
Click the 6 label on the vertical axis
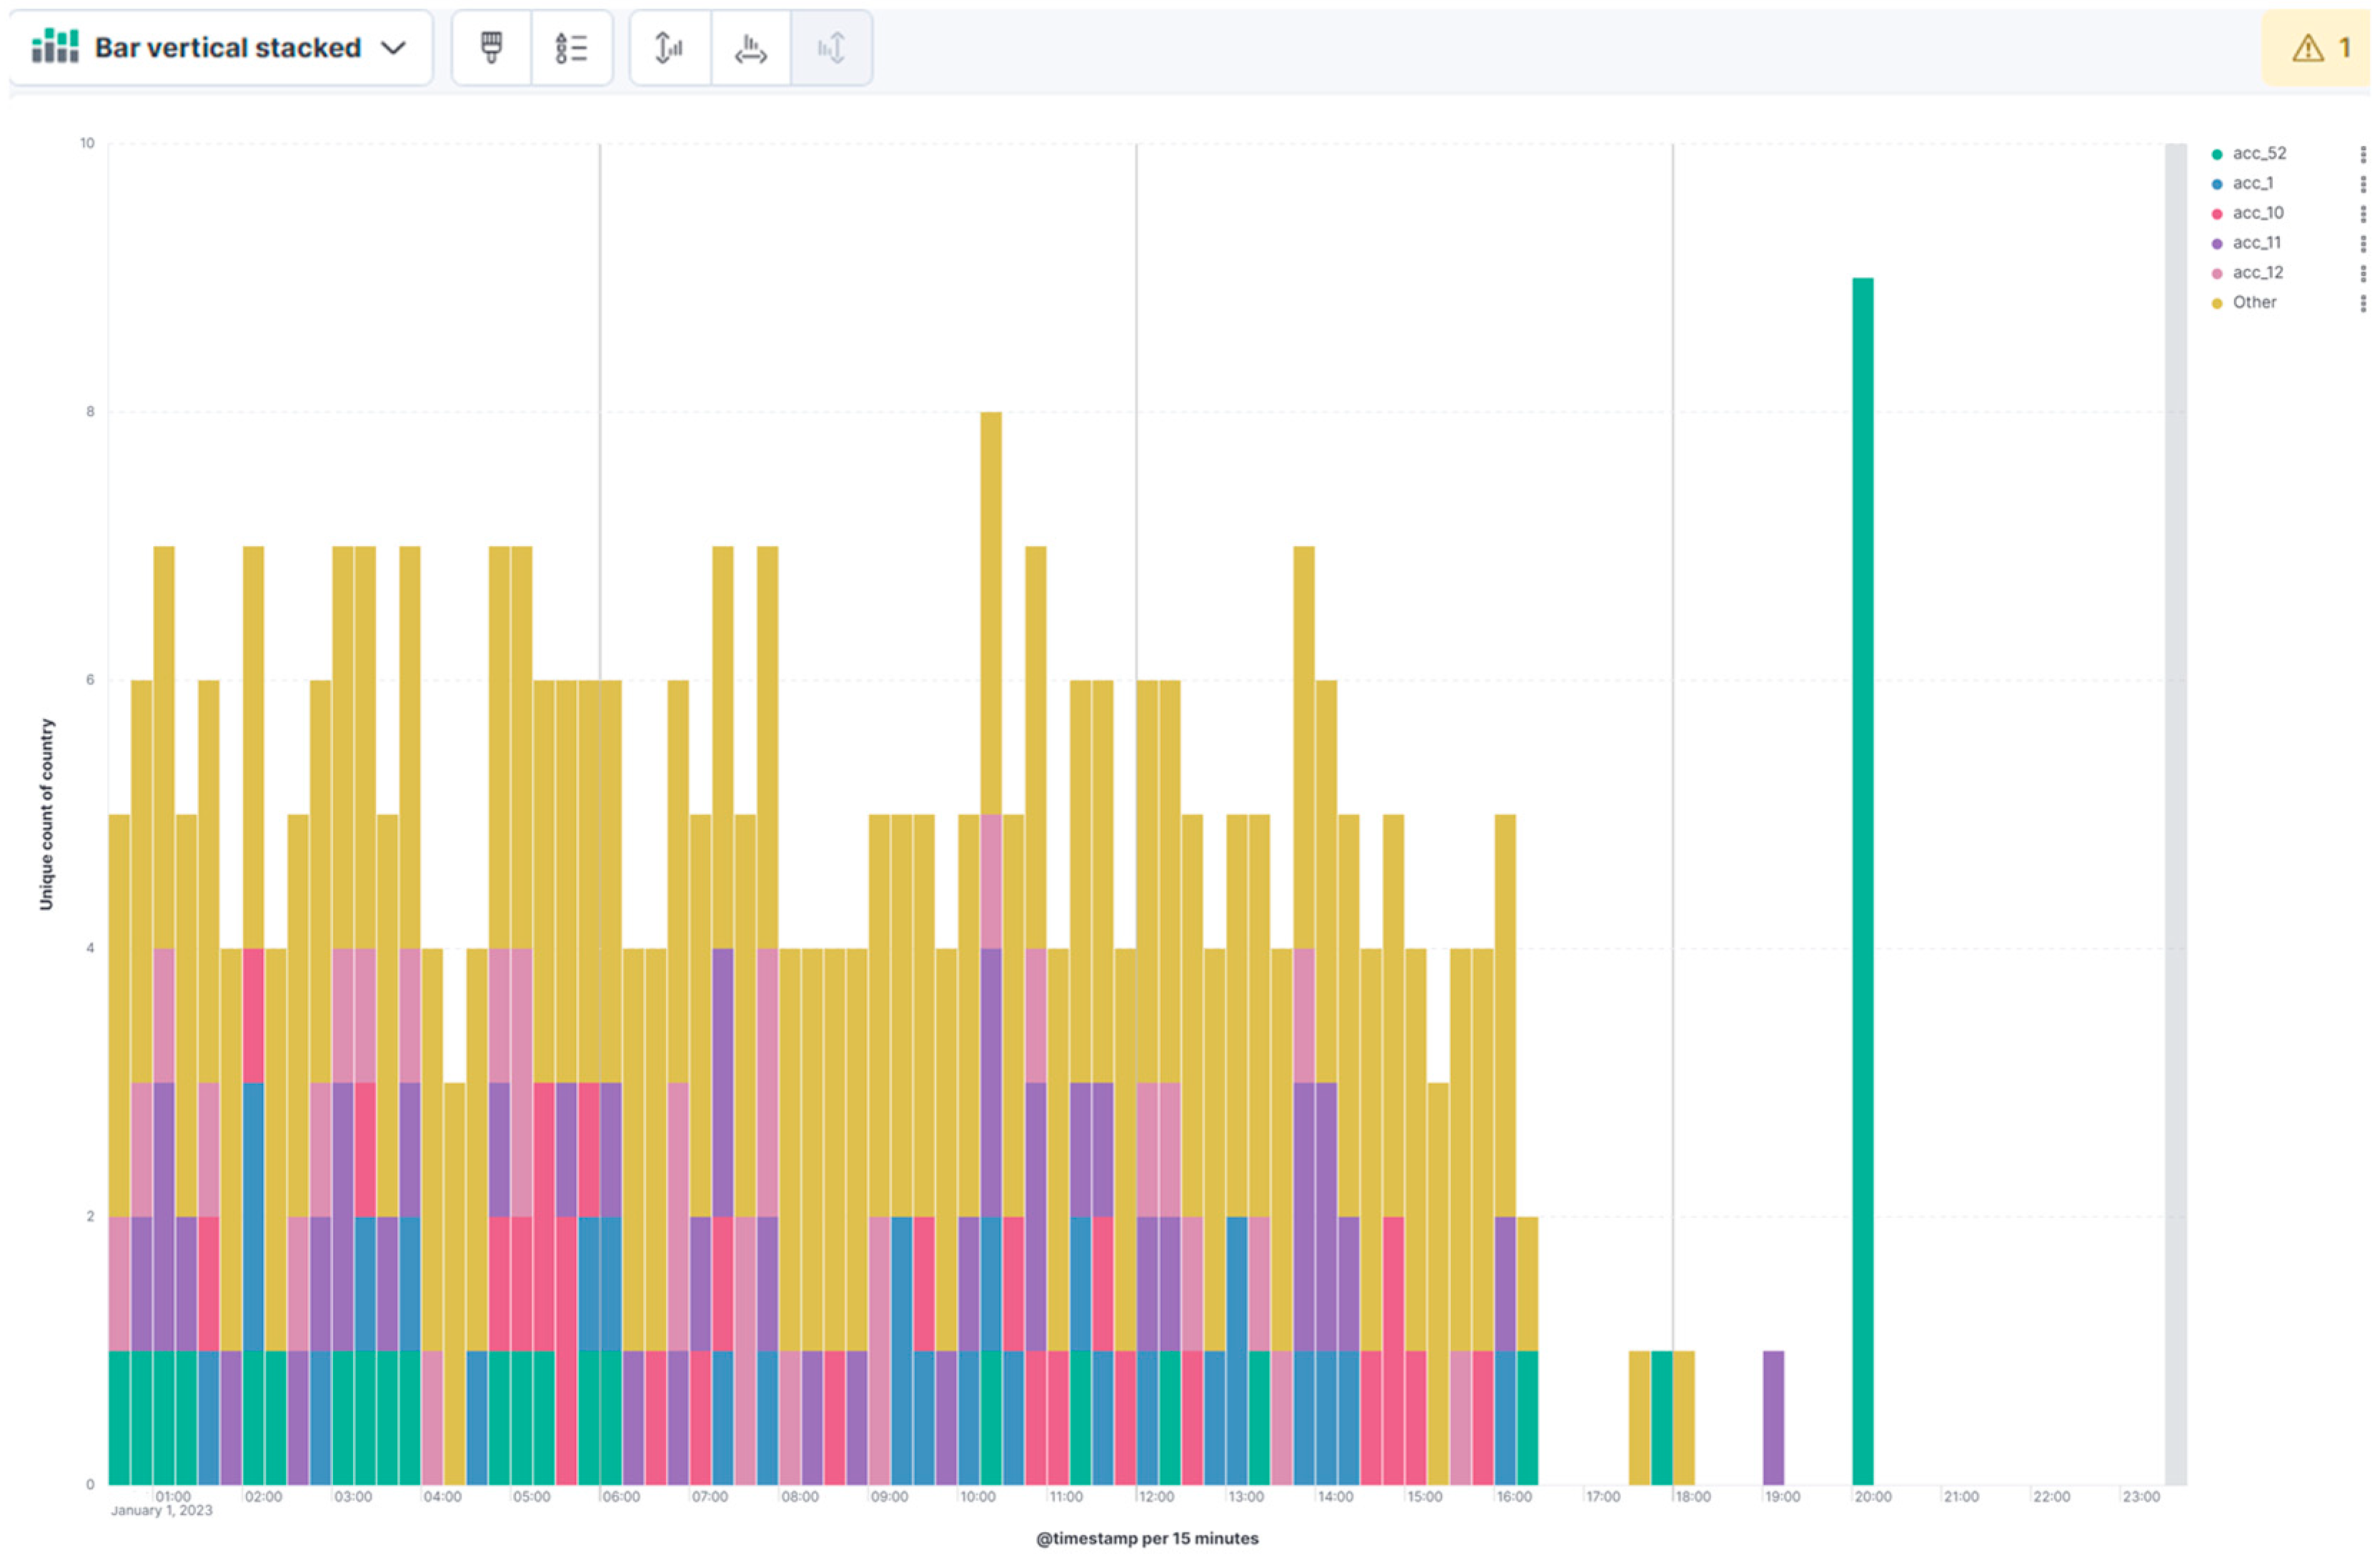[90, 680]
